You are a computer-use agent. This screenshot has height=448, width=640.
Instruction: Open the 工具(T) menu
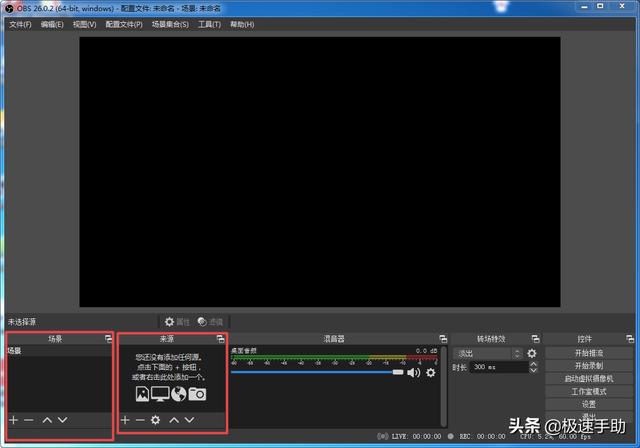tap(209, 24)
